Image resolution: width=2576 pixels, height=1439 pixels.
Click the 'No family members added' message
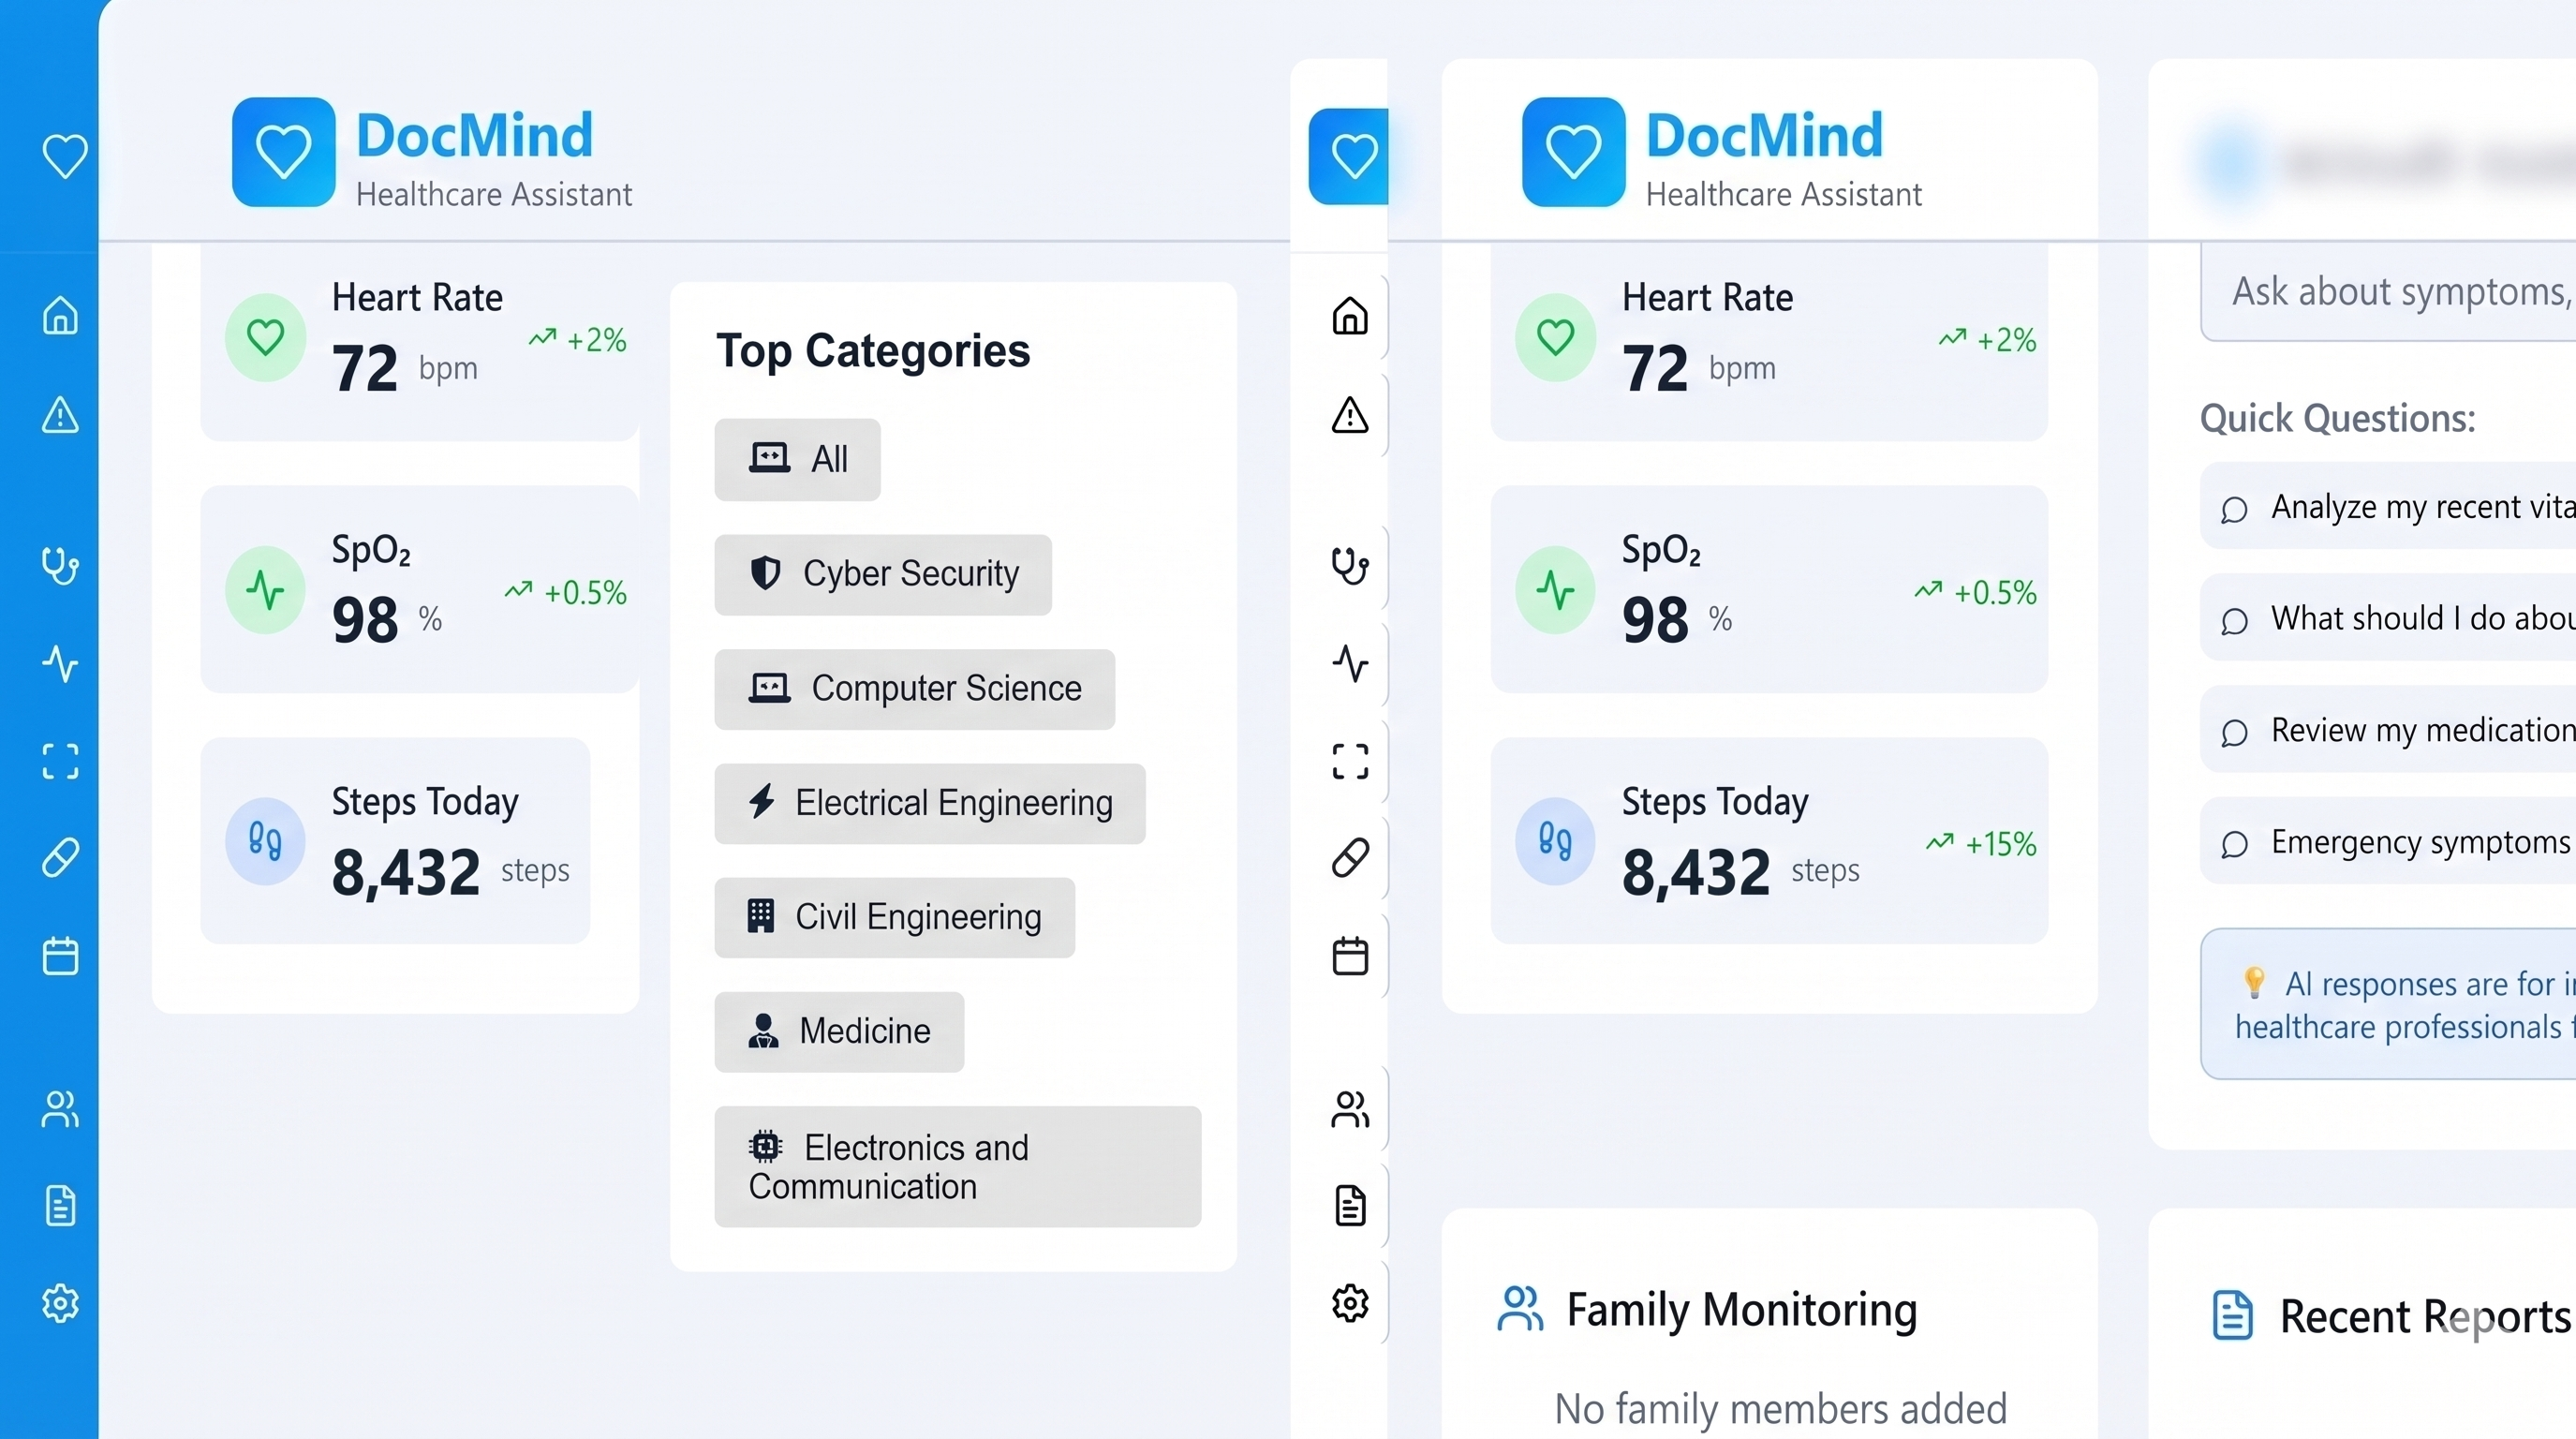pos(1780,1409)
